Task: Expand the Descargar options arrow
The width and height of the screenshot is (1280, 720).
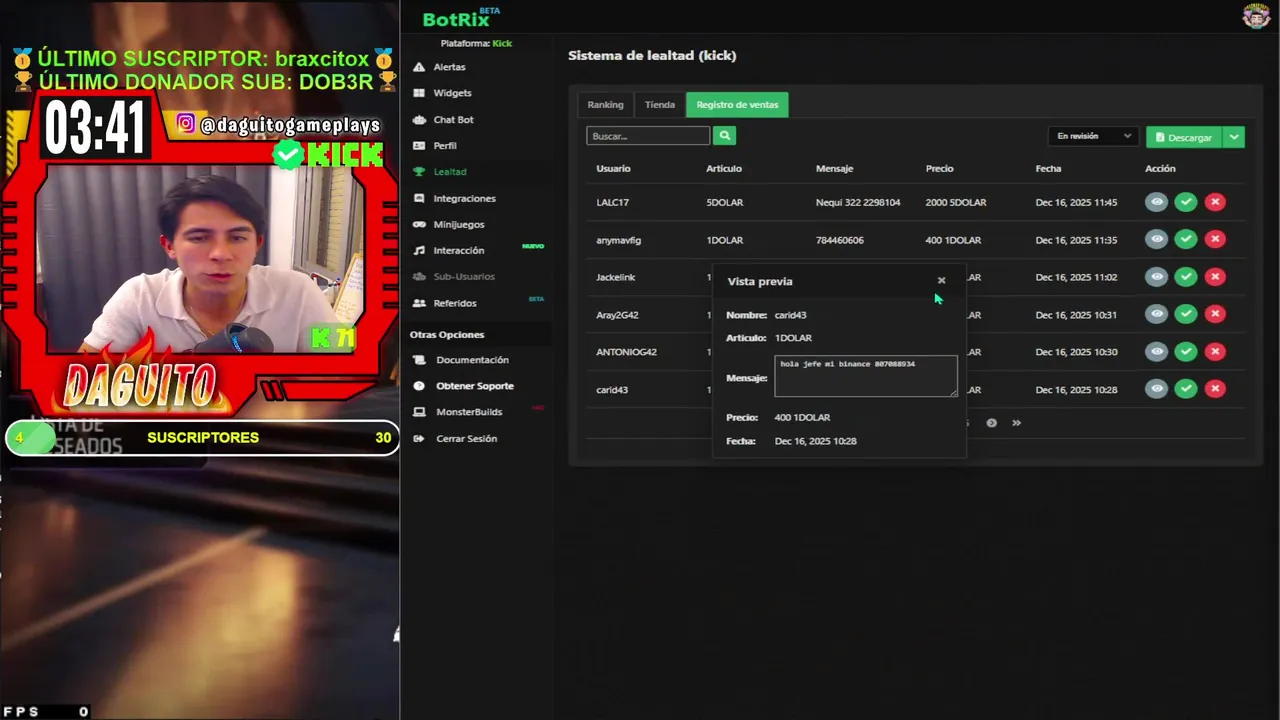Action: click(1234, 137)
